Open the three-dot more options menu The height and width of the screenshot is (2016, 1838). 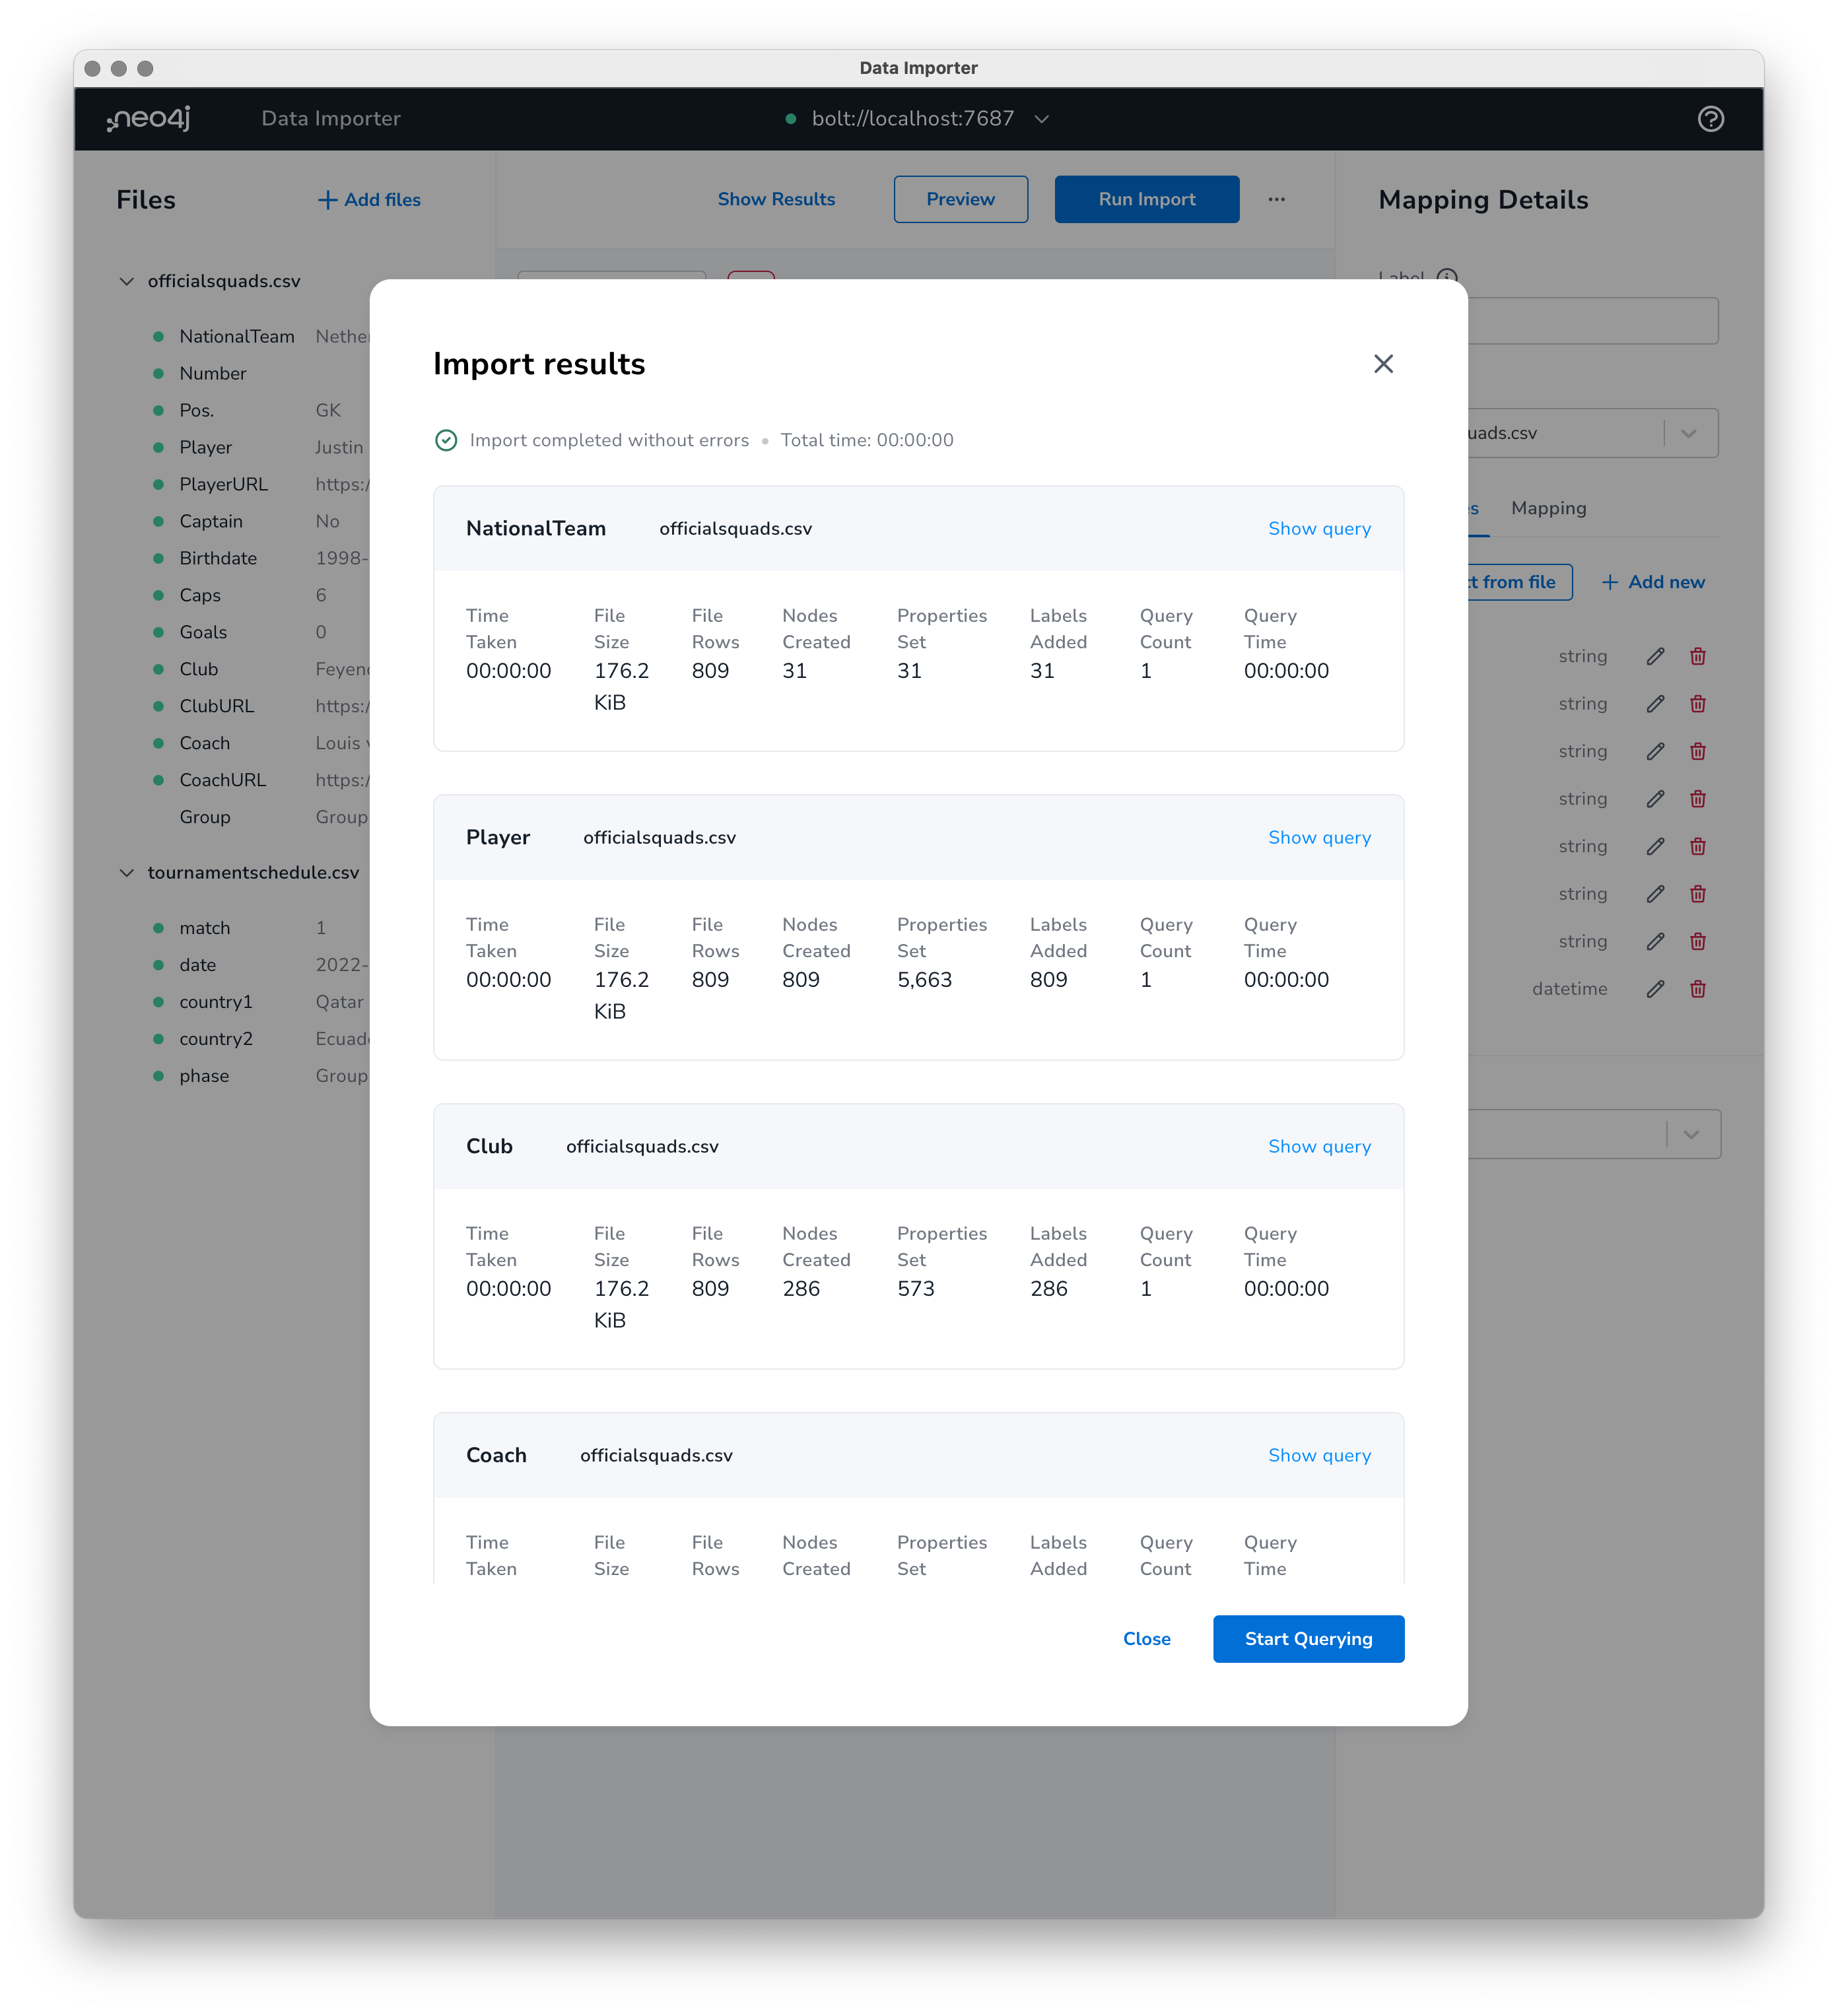[x=1276, y=199]
